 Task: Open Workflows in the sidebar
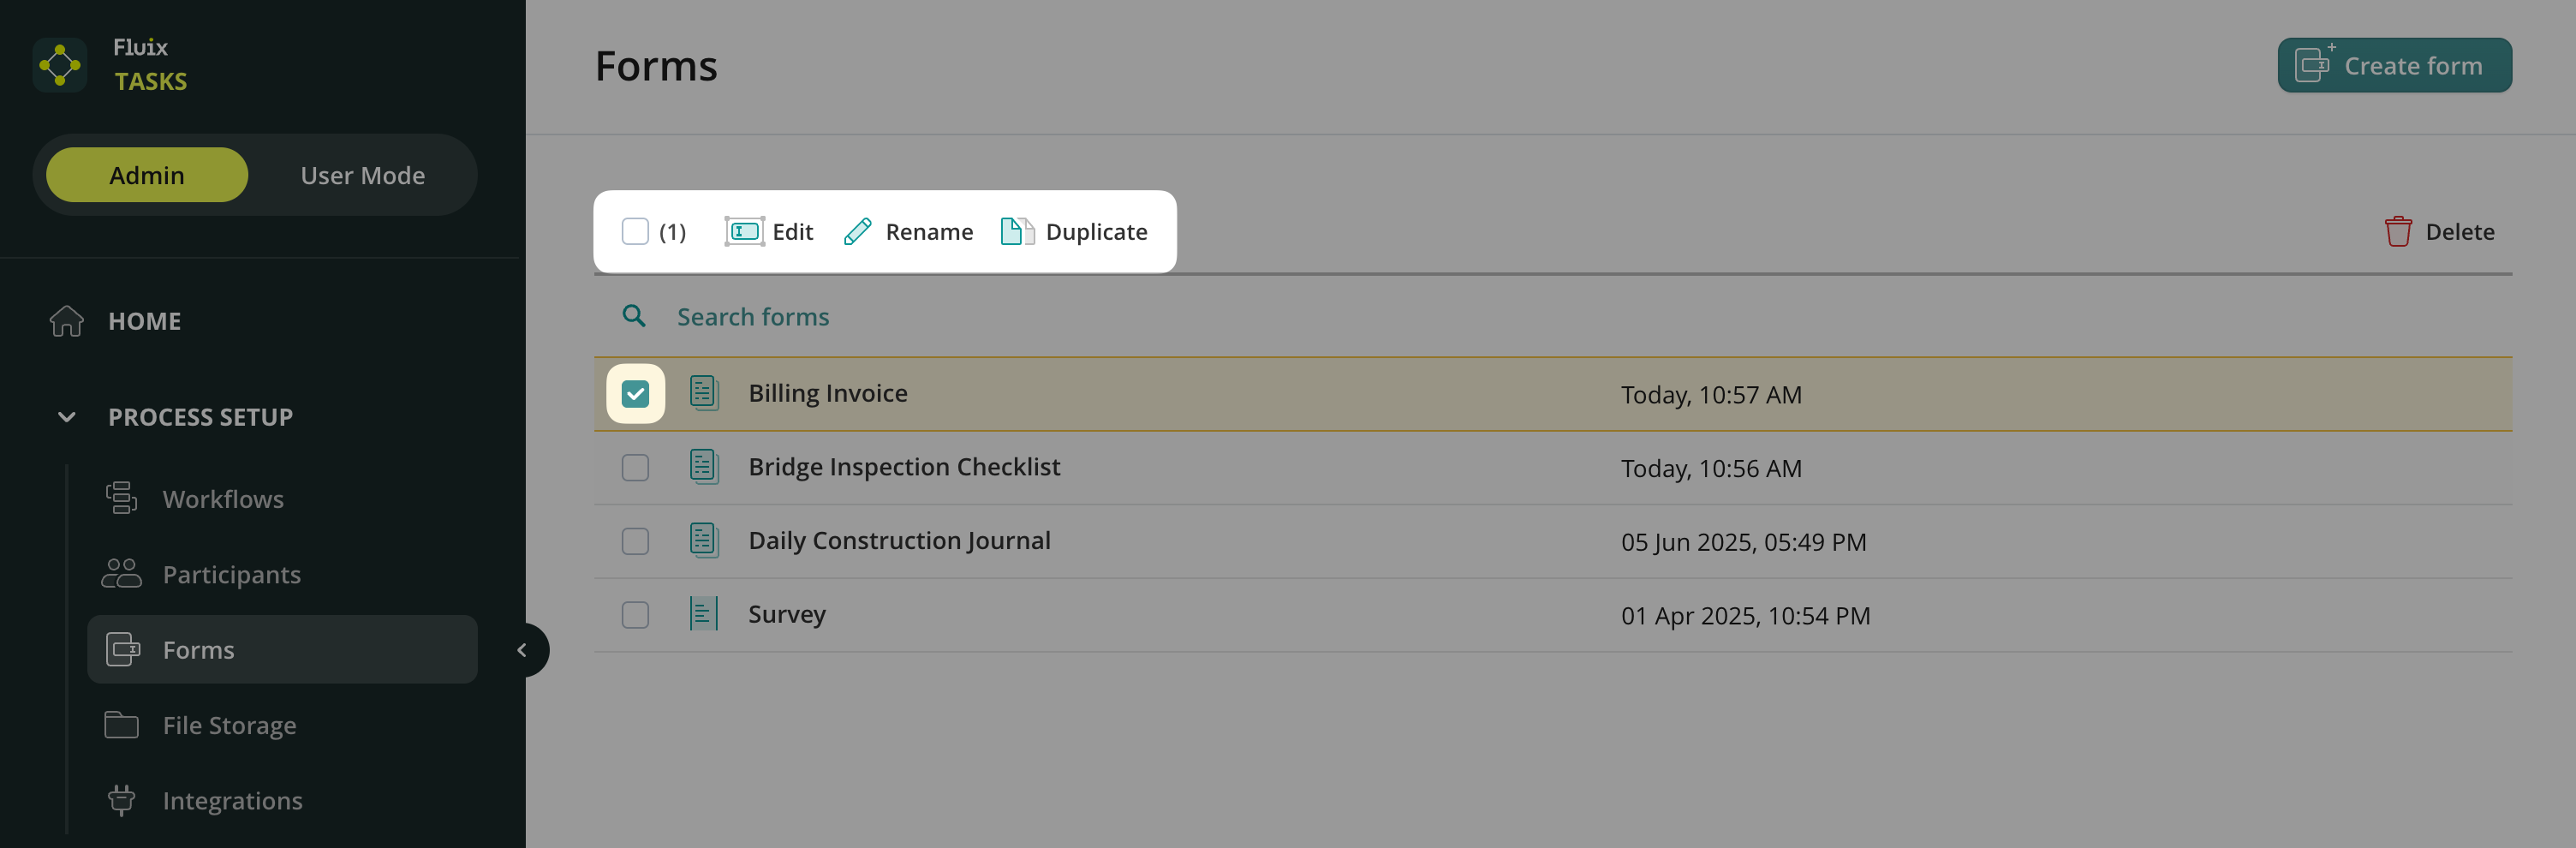(222, 499)
